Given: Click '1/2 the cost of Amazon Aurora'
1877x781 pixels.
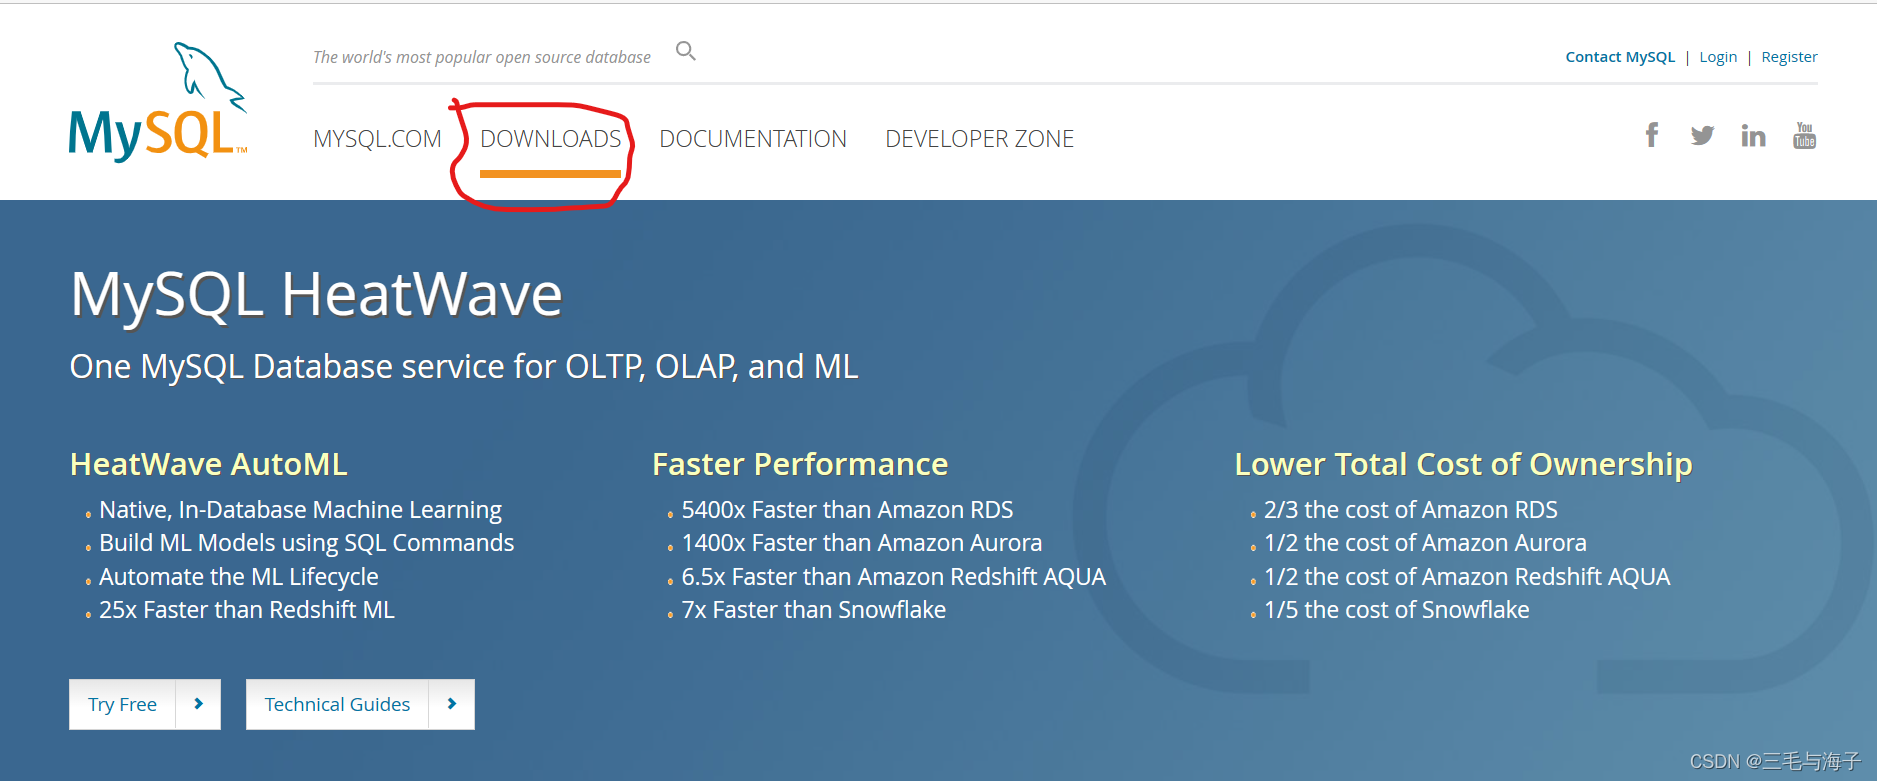Looking at the screenshot, I should click(x=1425, y=543).
